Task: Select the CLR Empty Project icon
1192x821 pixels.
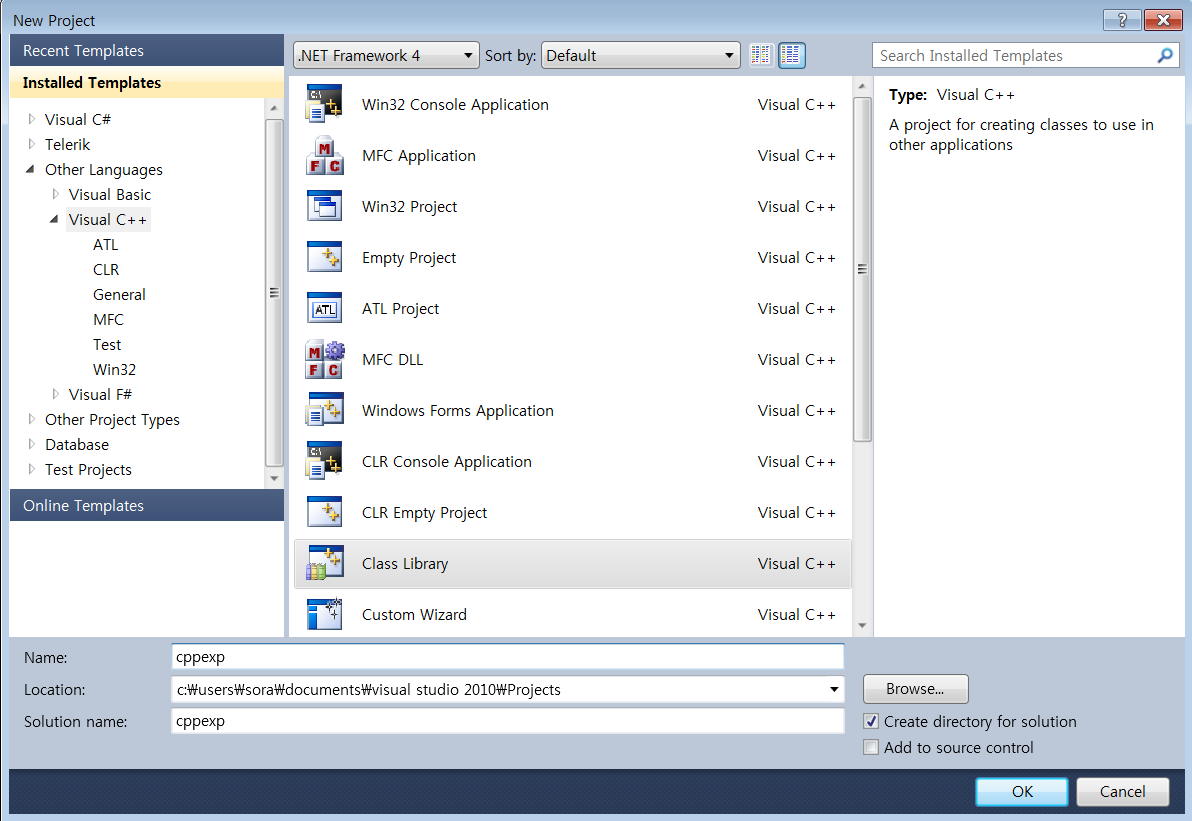Action: [x=324, y=512]
